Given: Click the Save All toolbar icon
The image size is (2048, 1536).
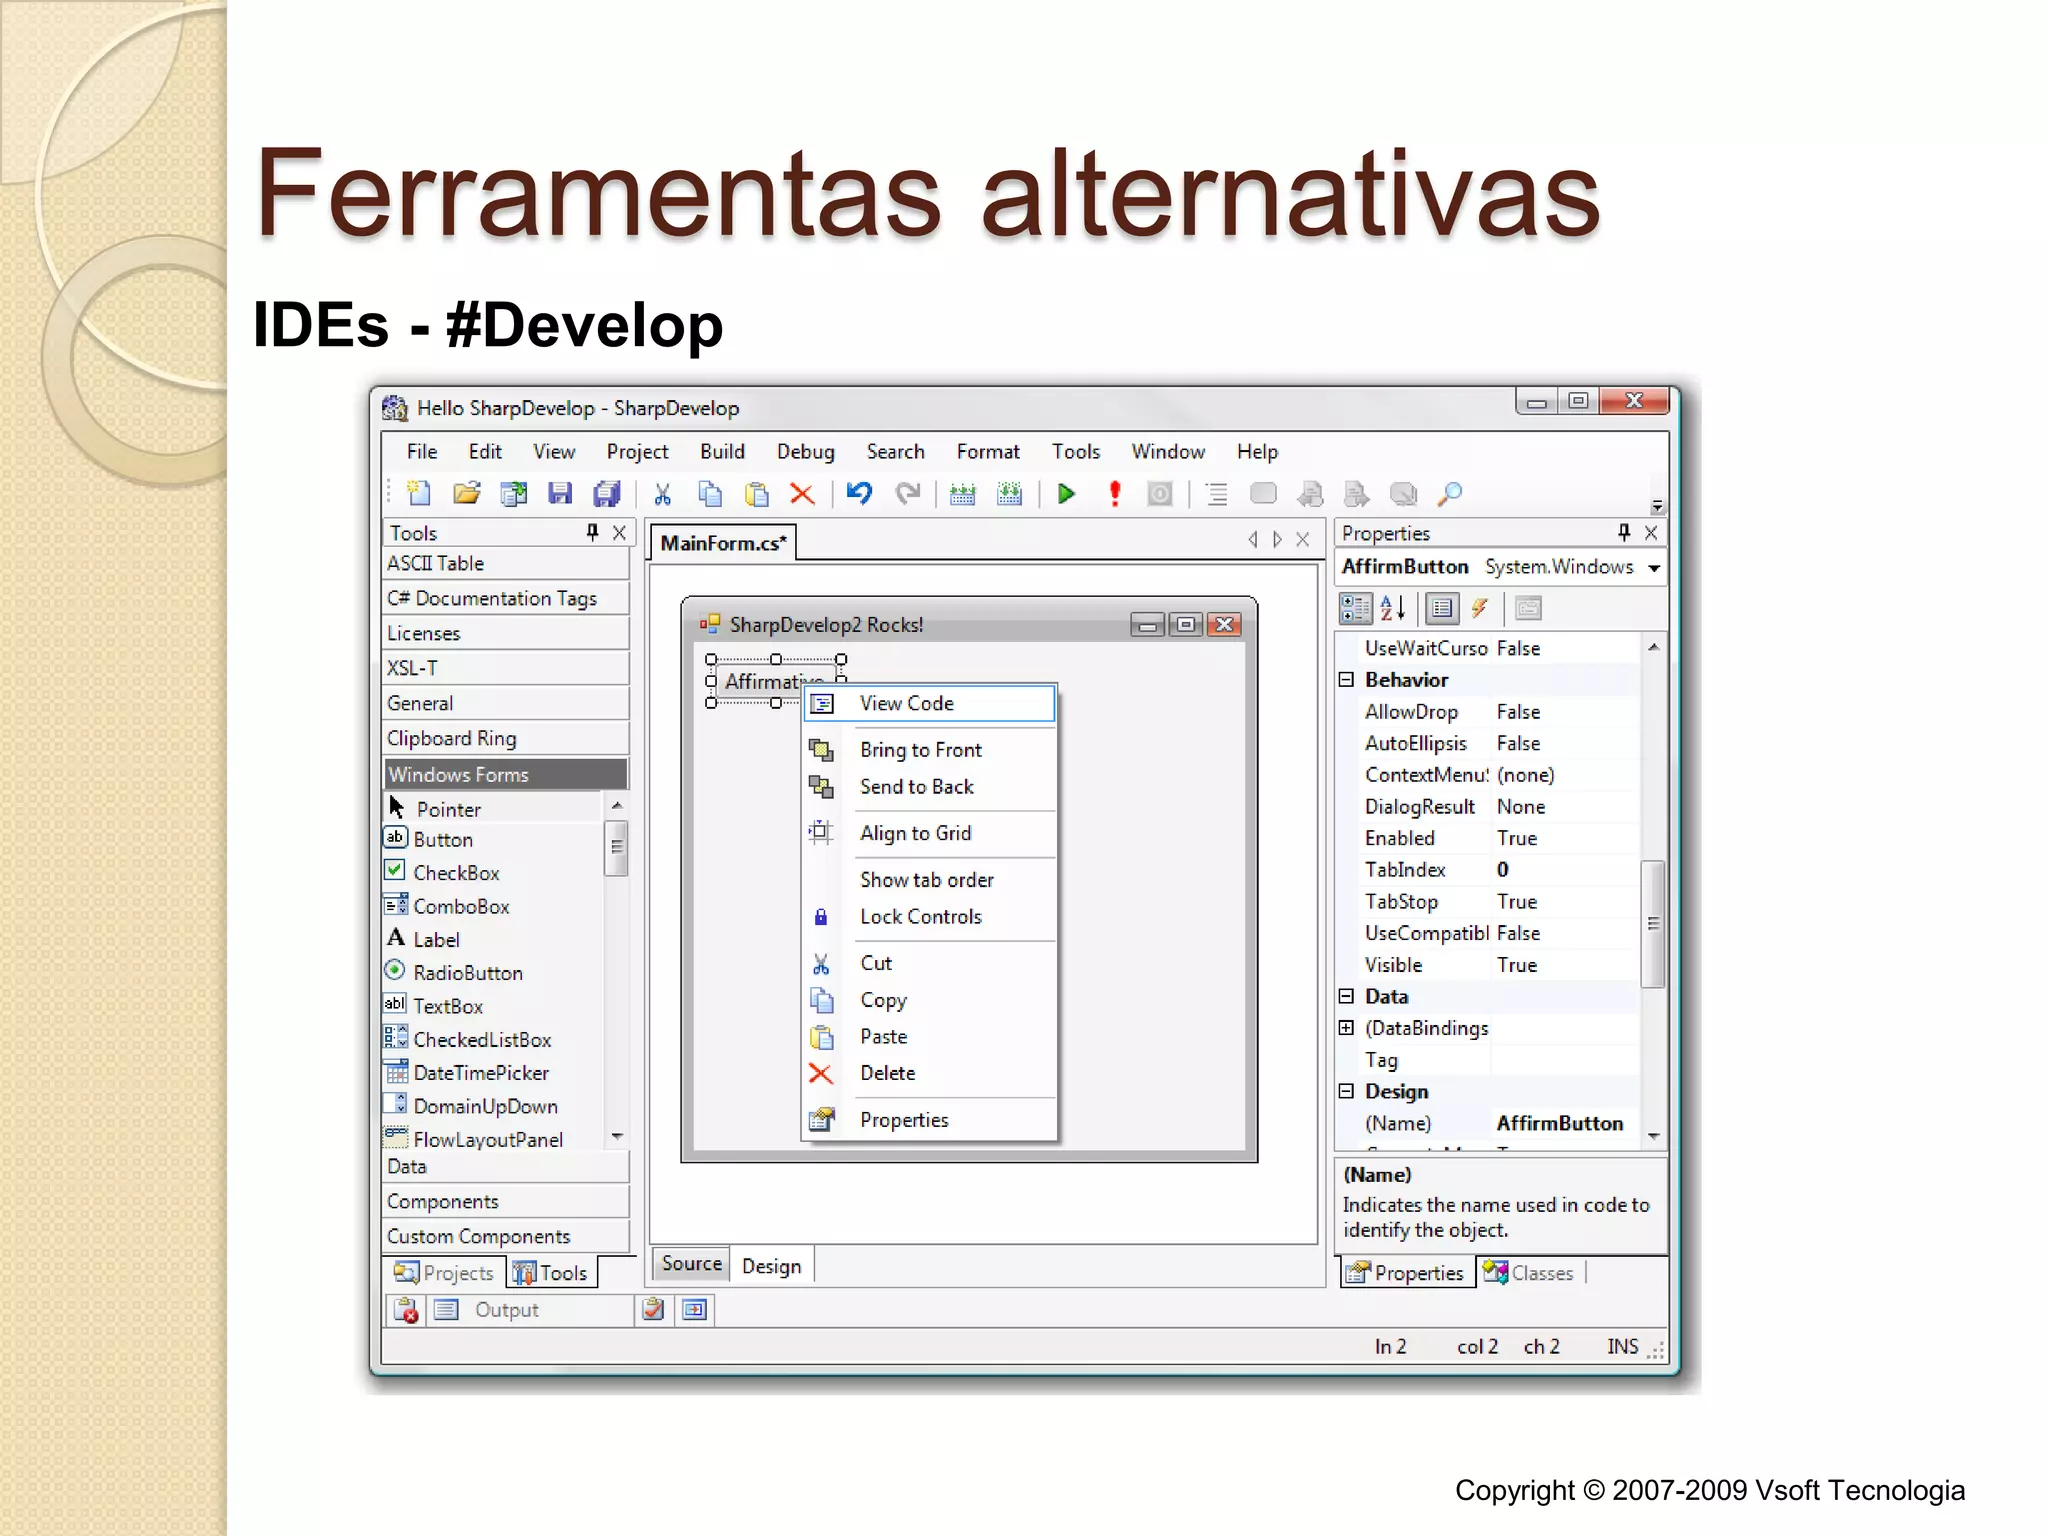Looking at the screenshot, I should tap(607, 493).
